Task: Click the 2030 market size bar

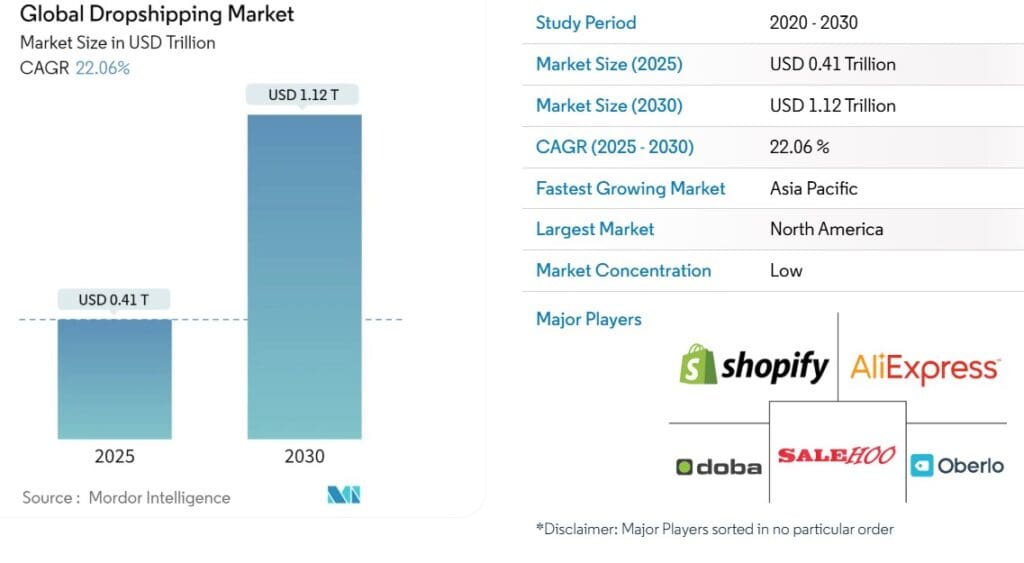Action: click(304, 277)
